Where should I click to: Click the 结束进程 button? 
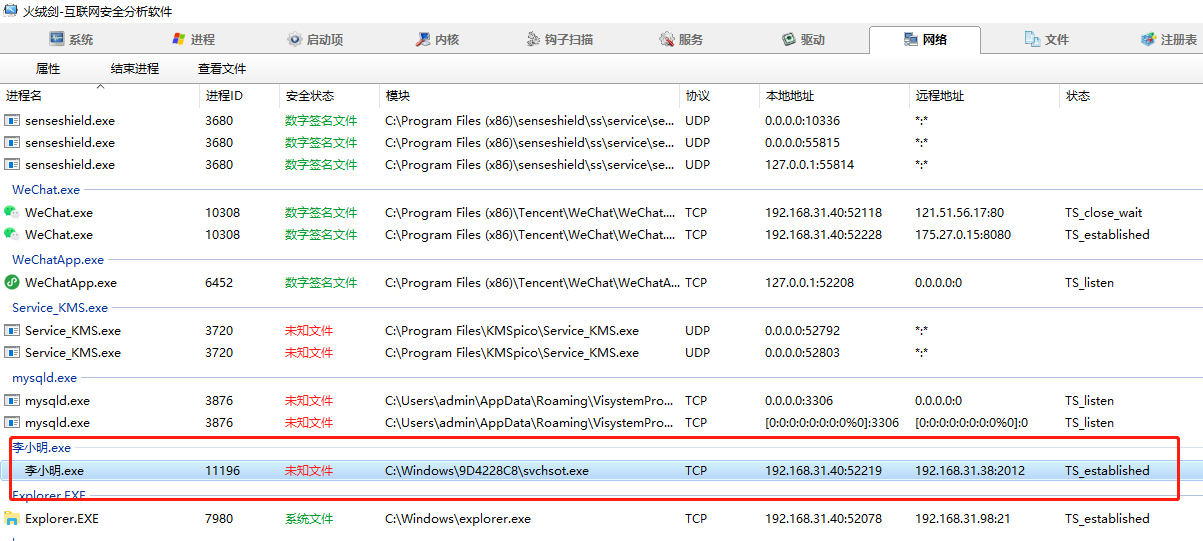[x=135, y=69]
